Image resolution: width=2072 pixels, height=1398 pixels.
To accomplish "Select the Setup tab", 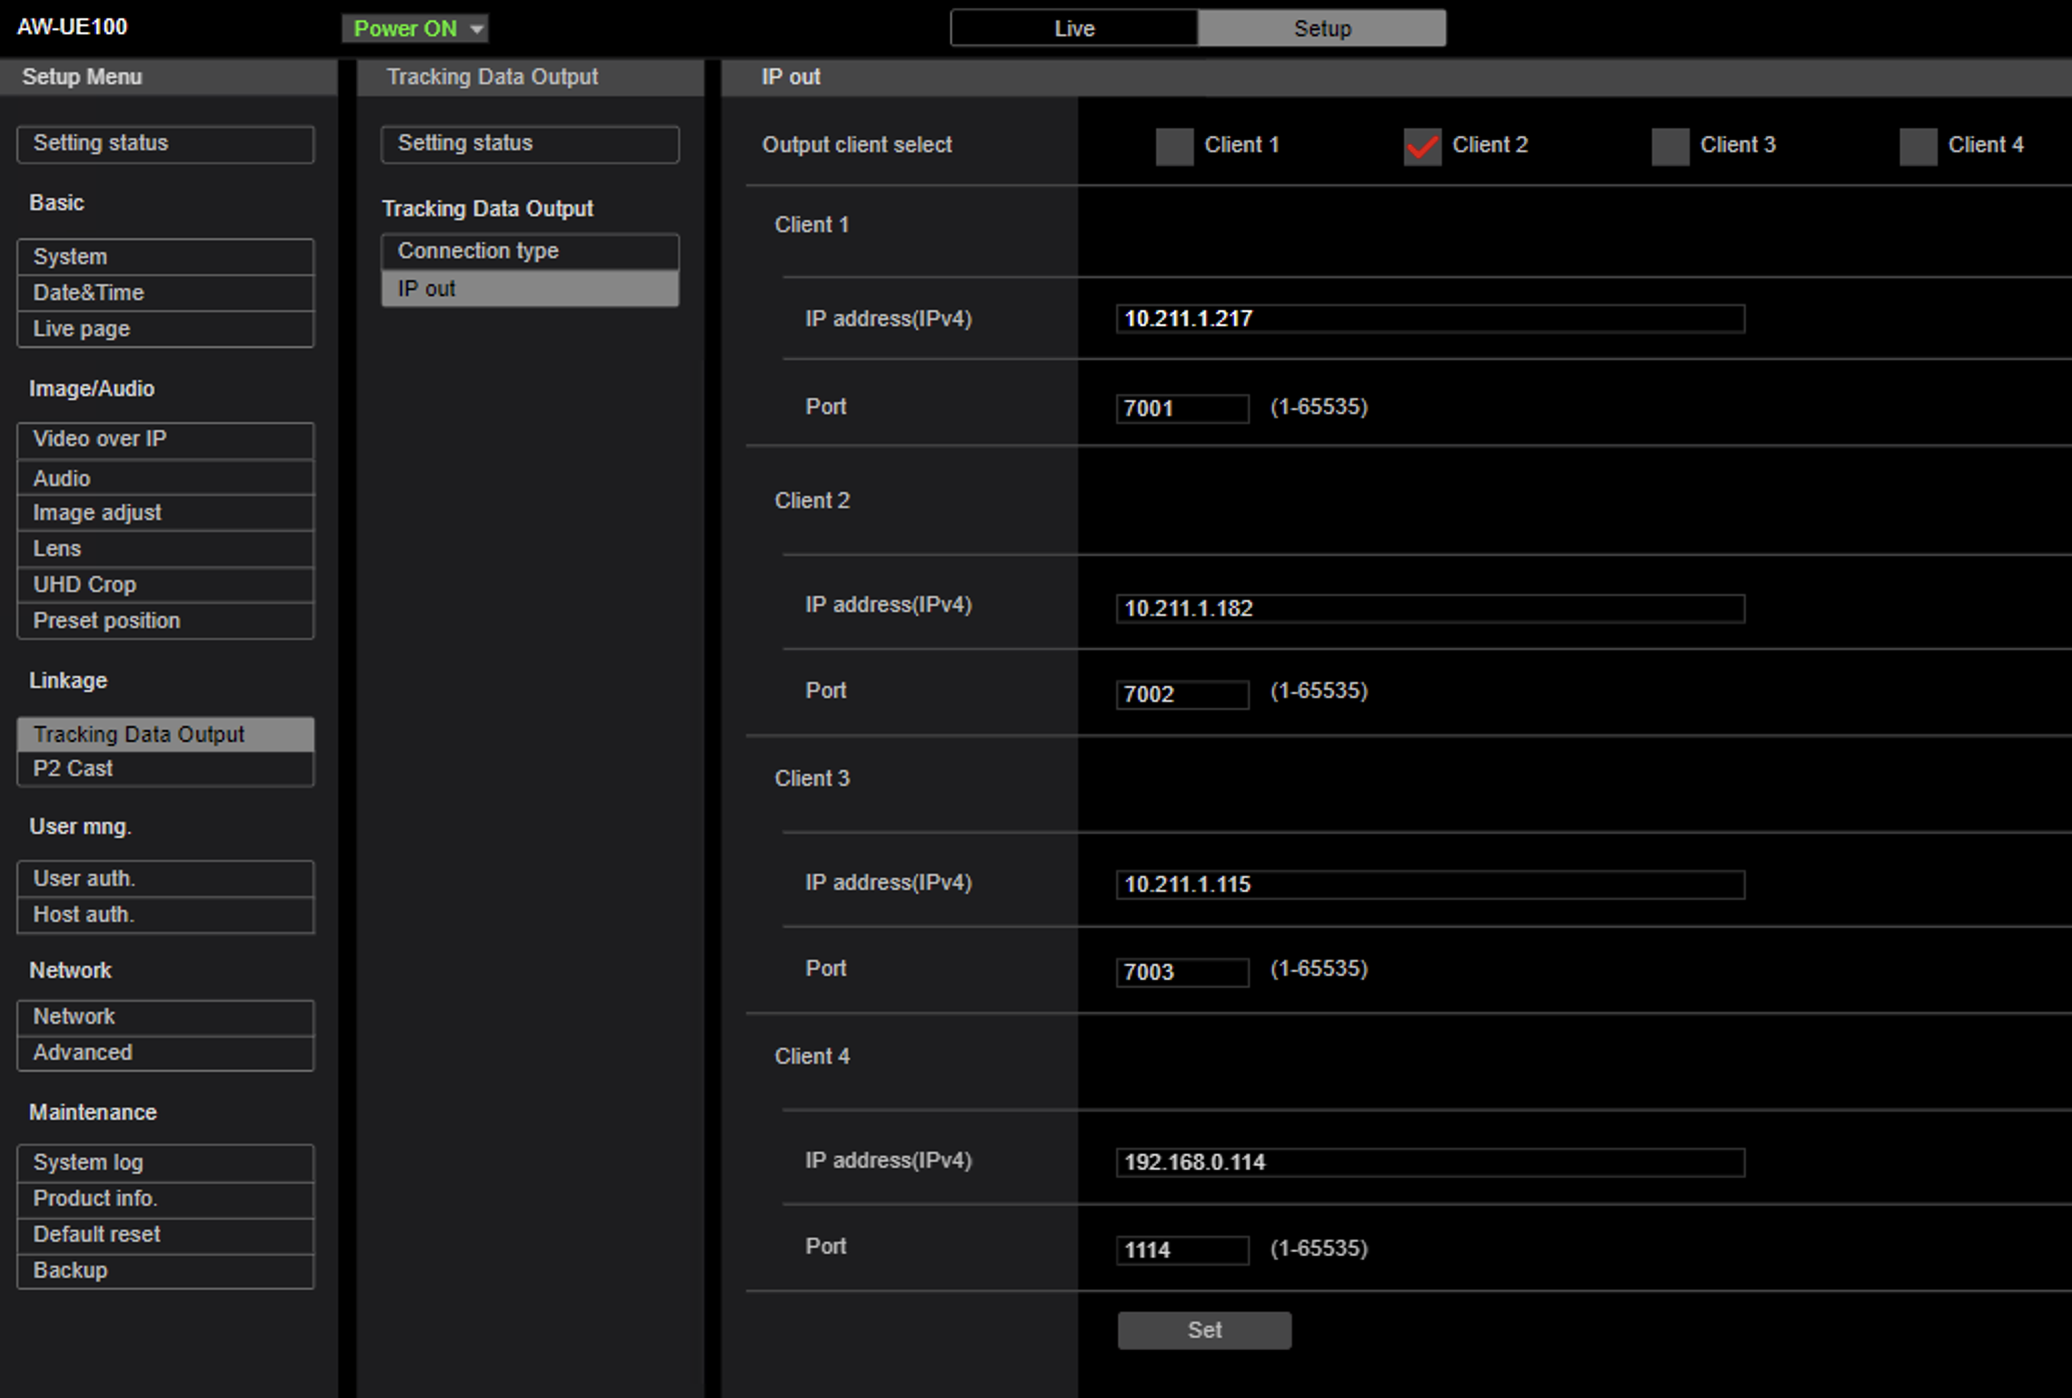I will point(1321,28).
